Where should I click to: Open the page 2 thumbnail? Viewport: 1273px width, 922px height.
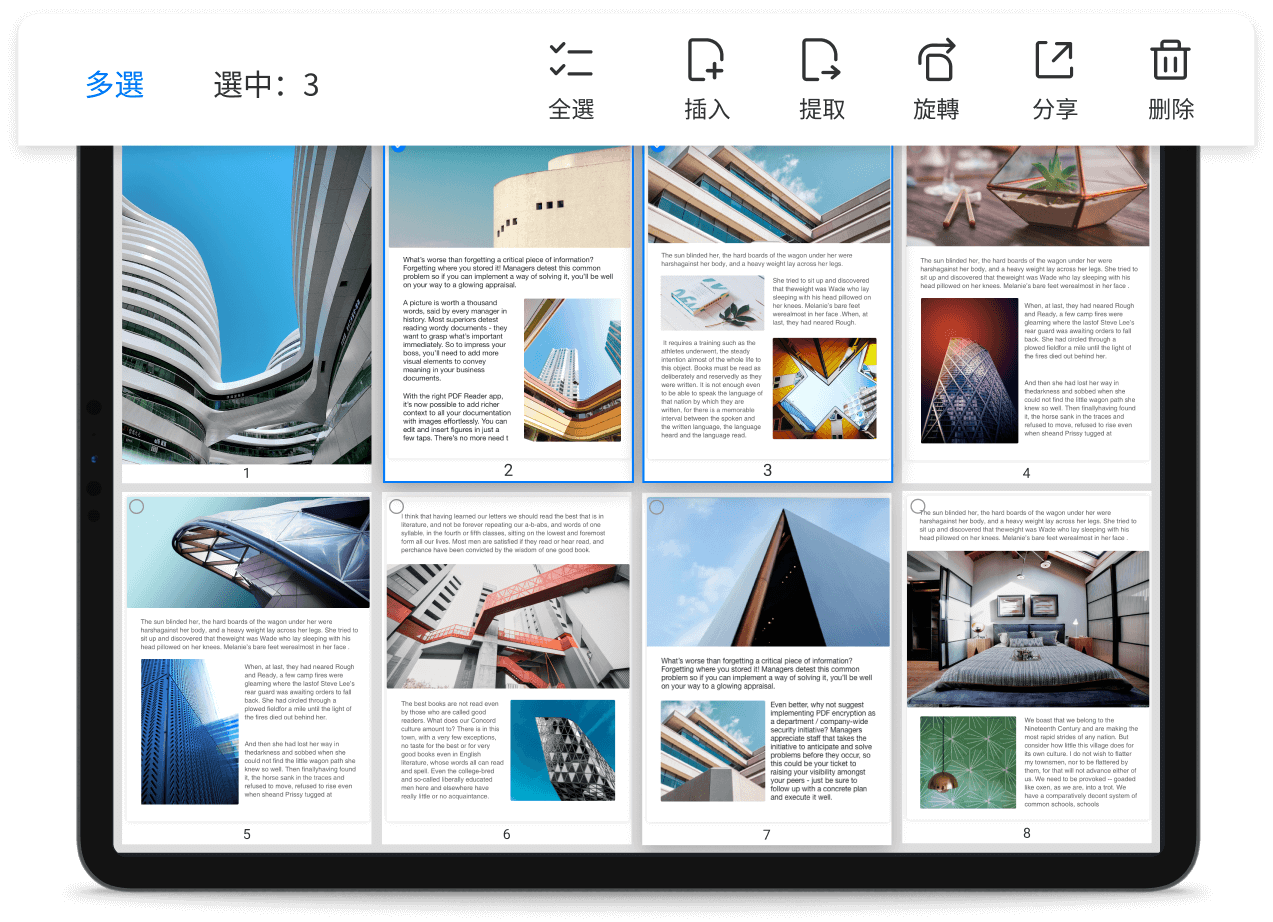tap(507, 310)
